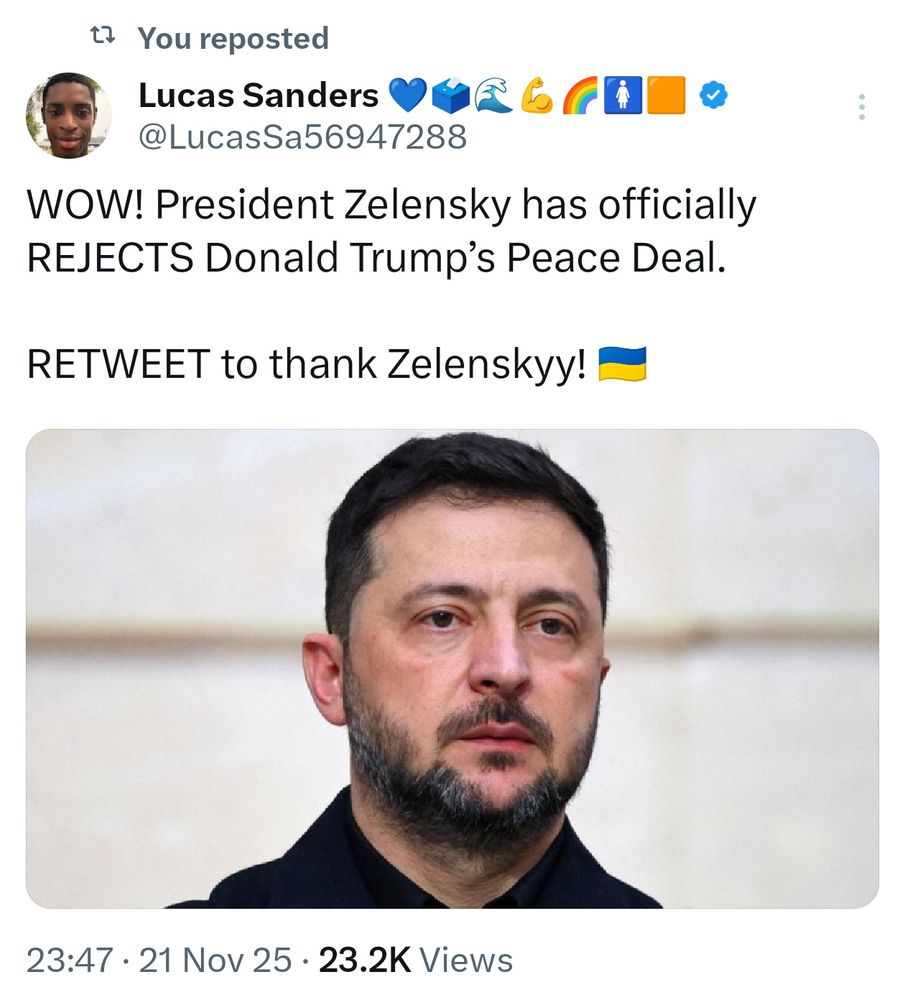The width and height of the screenshot is (905, 1000).
Task: Open Lucas Sanders' profile picture
Action: [x=69, y=115]
